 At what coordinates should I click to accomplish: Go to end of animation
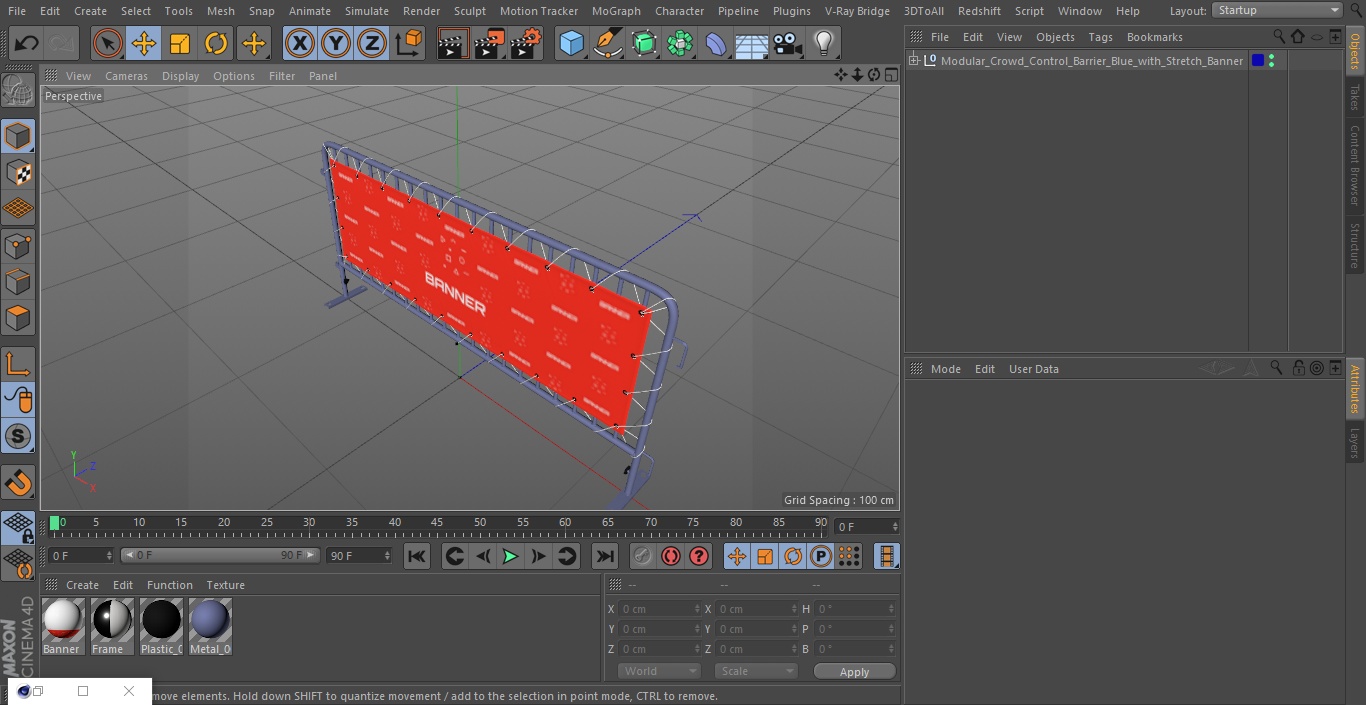[605, 556]
